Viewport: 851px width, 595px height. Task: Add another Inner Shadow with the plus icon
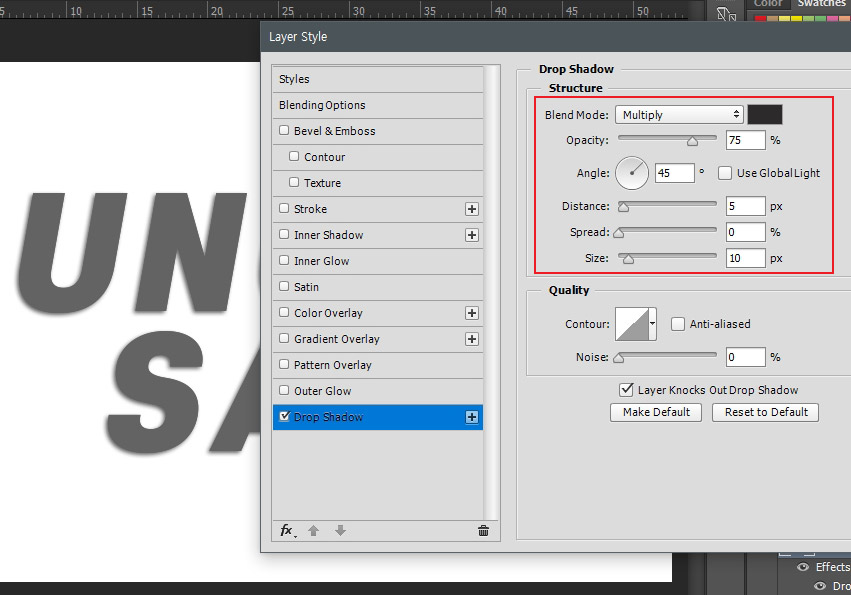coord(472,235)
